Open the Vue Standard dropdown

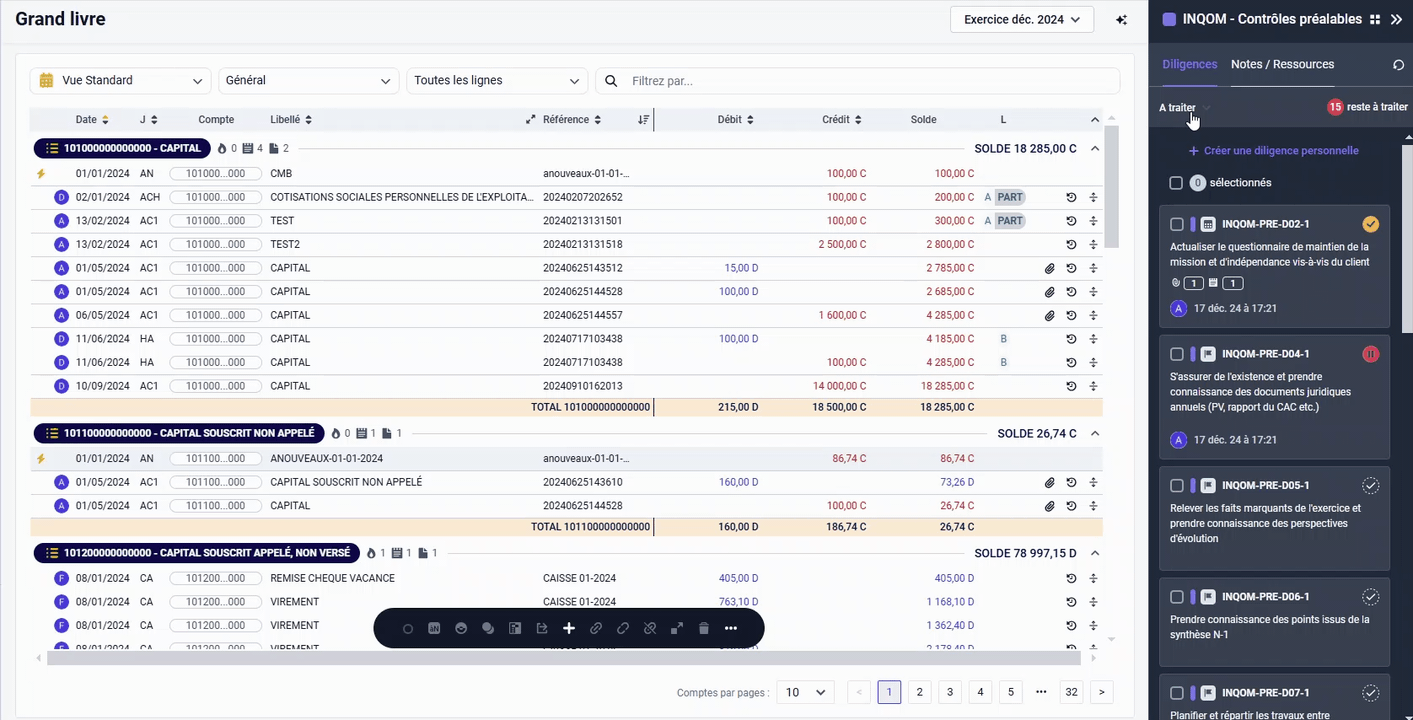click(120, 81)
